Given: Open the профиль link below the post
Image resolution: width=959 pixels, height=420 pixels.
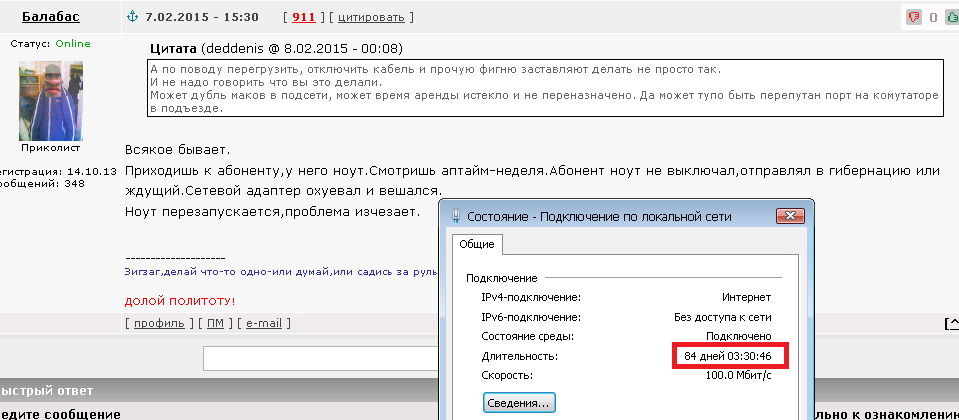Looking at the screenshot, I should (159, 323).
